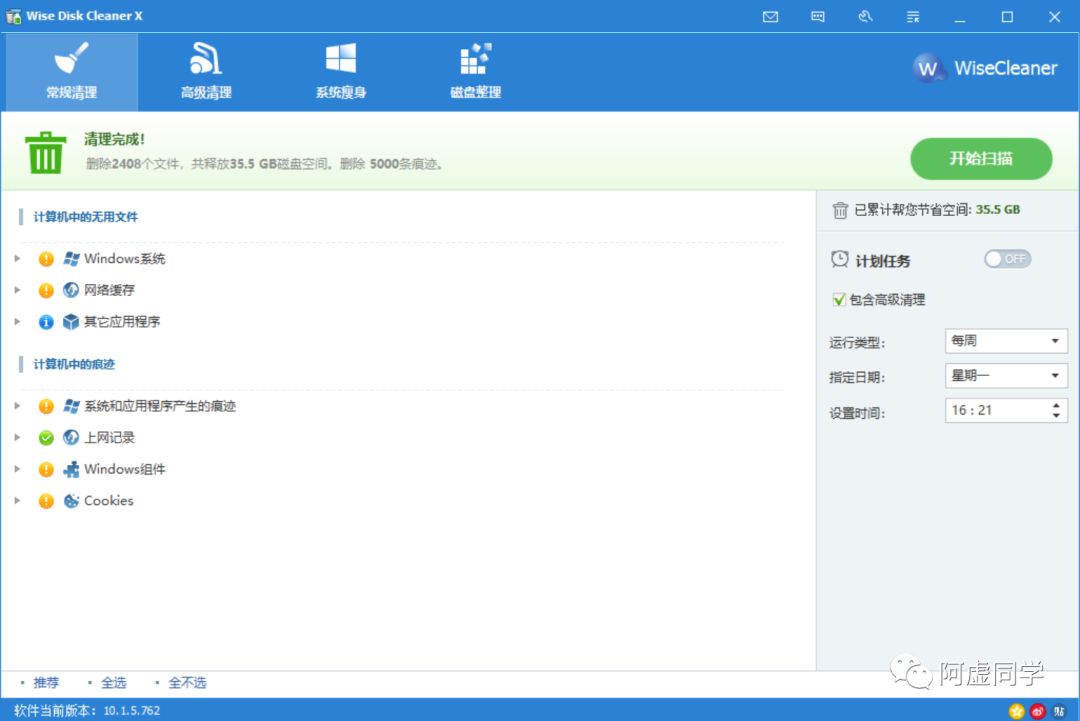Expand the 网络缓存 tree node arrow
Image resolution: width=1080 pixels, height=721 pixels.
point(17,290)
